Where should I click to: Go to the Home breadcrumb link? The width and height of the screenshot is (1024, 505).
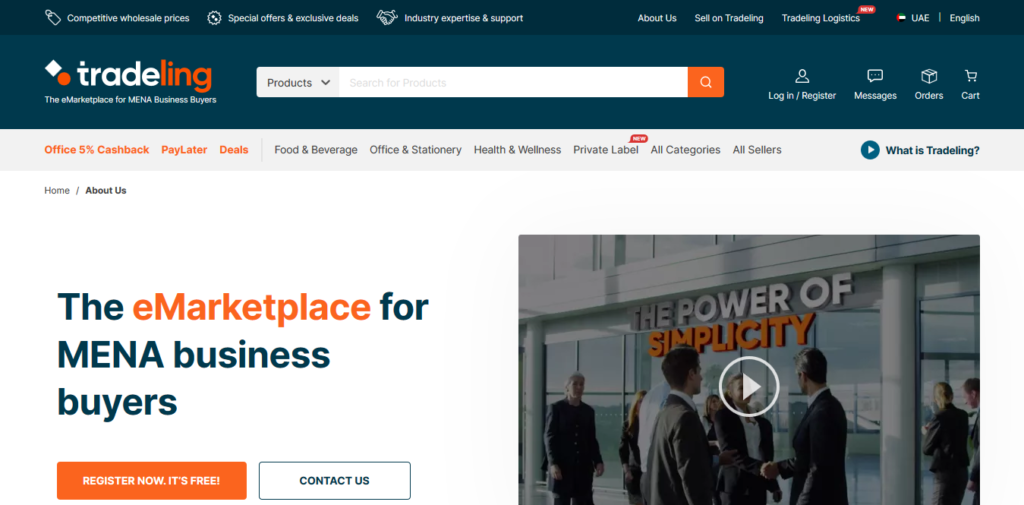coord(57,190)
